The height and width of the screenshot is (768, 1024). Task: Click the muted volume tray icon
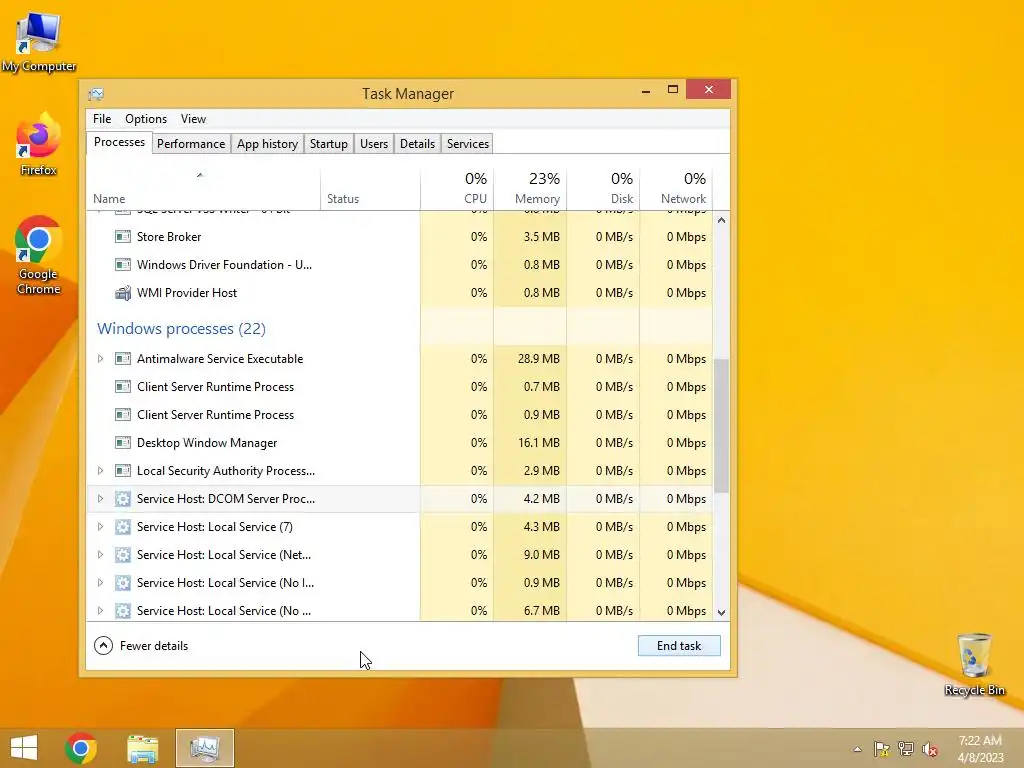point(930,749)
